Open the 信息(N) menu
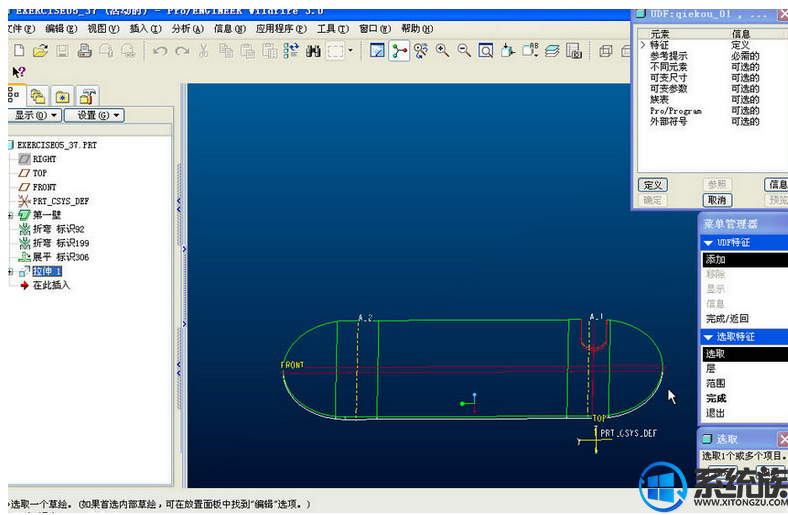The image size is (788, 515). click(230, 29)
